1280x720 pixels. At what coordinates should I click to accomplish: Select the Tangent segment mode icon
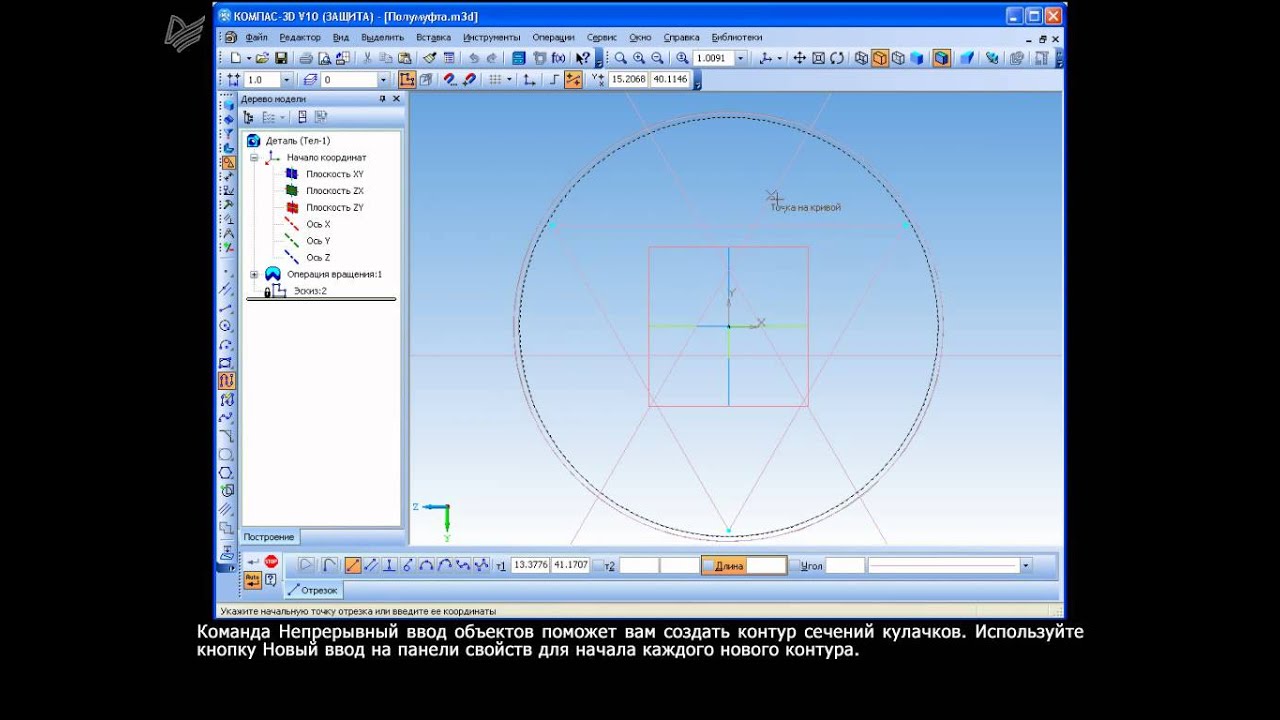tap(407, 565)
